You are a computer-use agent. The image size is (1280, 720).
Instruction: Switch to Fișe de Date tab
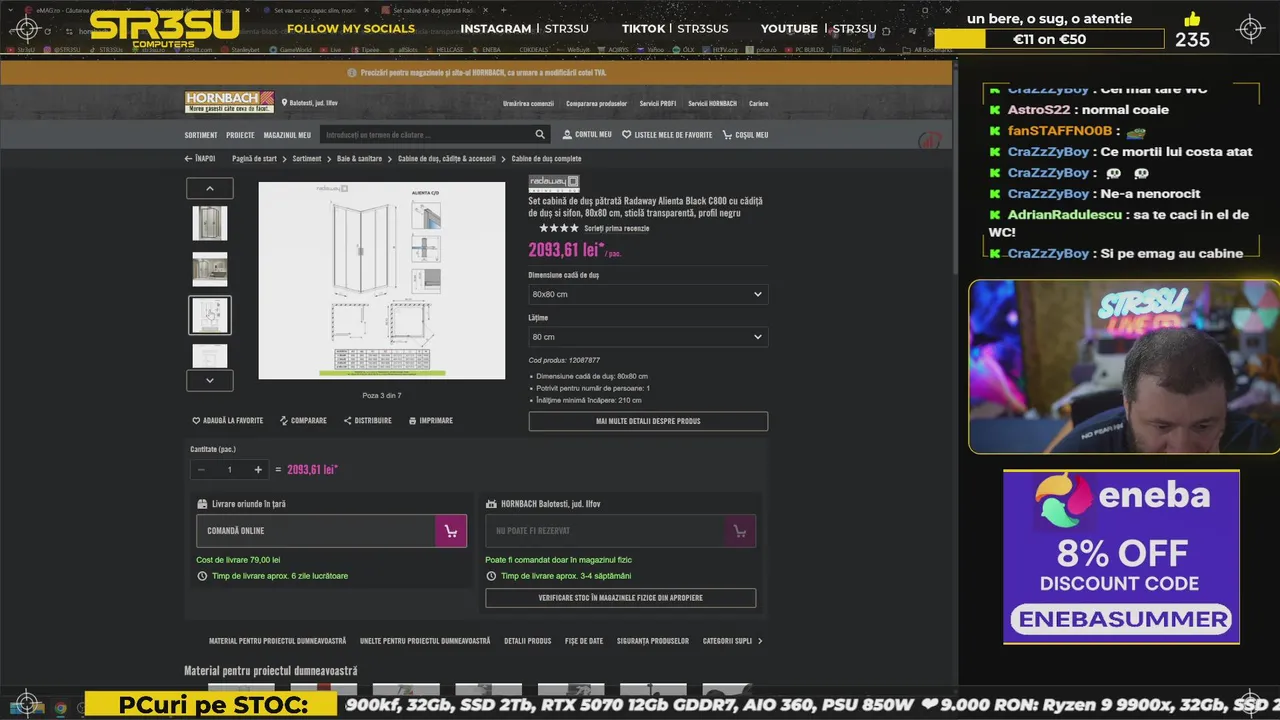[584, 641]
